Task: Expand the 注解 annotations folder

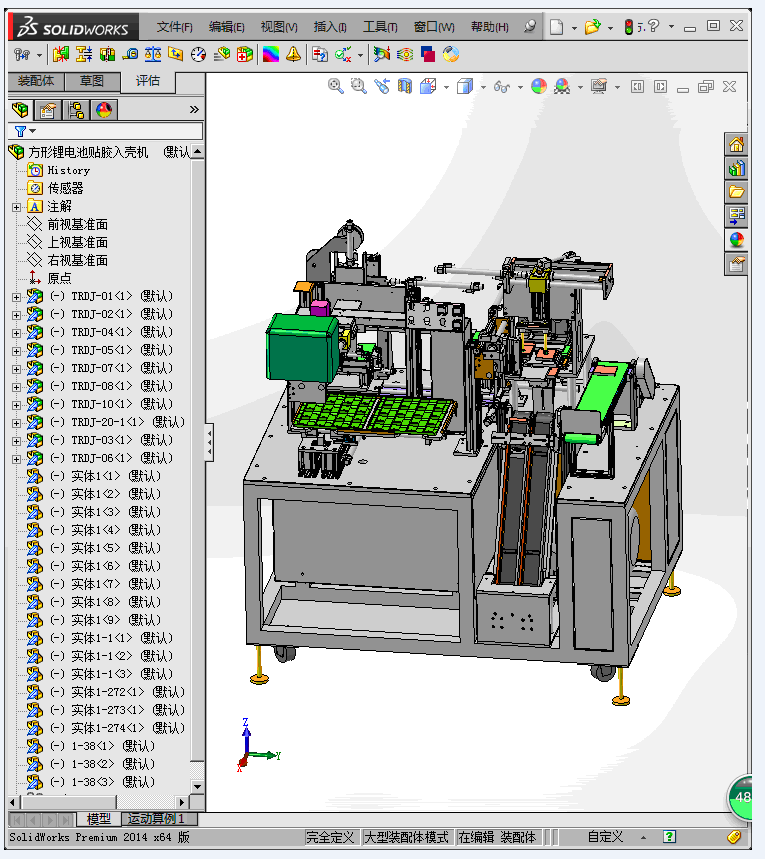Action: (16, 207)
